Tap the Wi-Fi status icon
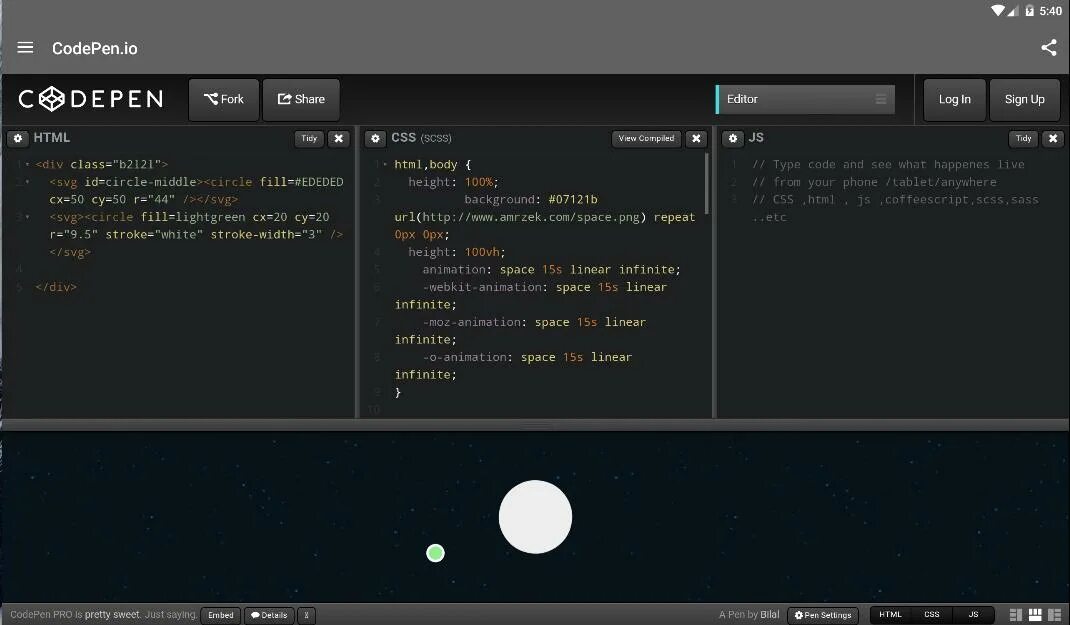 pyautogui.click(x=998, y=11)
